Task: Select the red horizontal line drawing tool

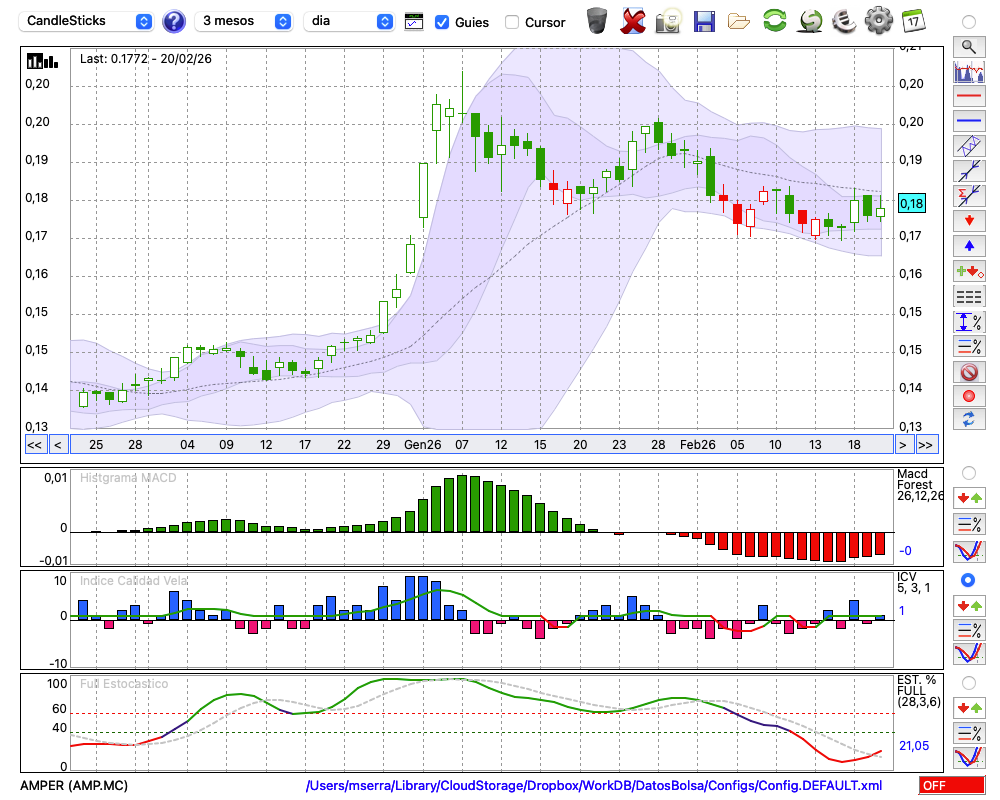Action: [968, 97]
